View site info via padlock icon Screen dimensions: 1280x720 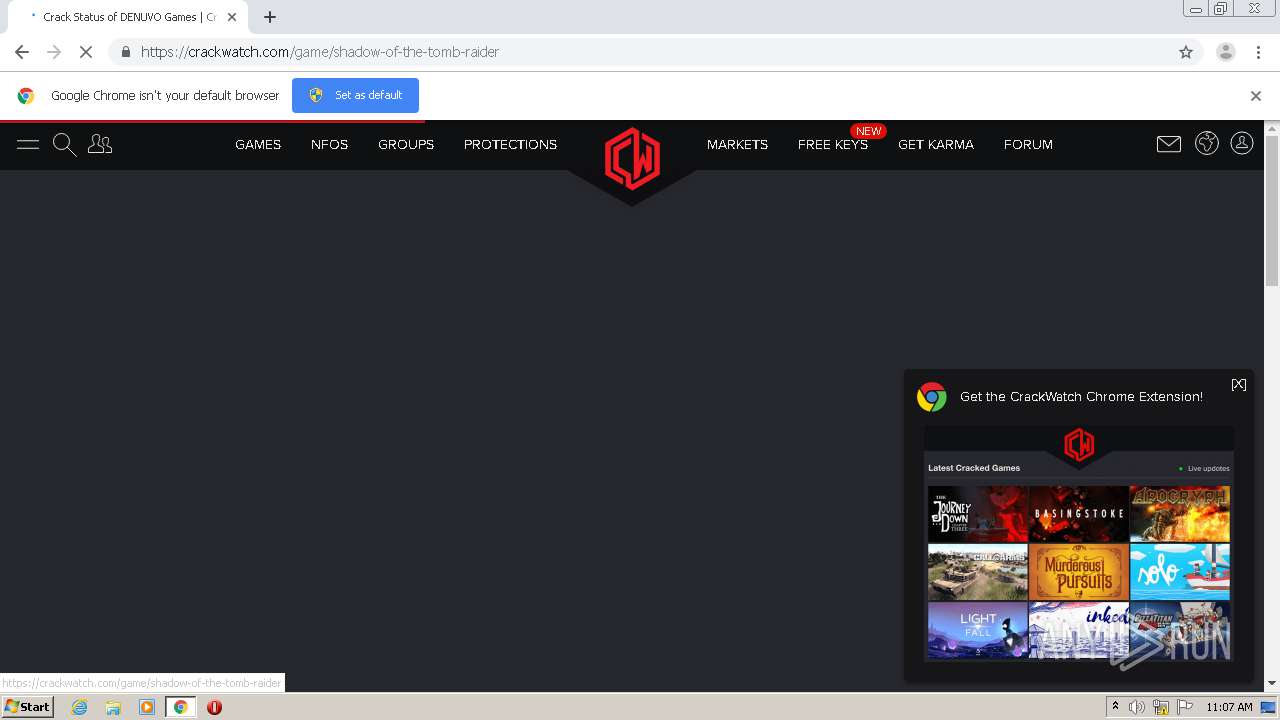125,52
